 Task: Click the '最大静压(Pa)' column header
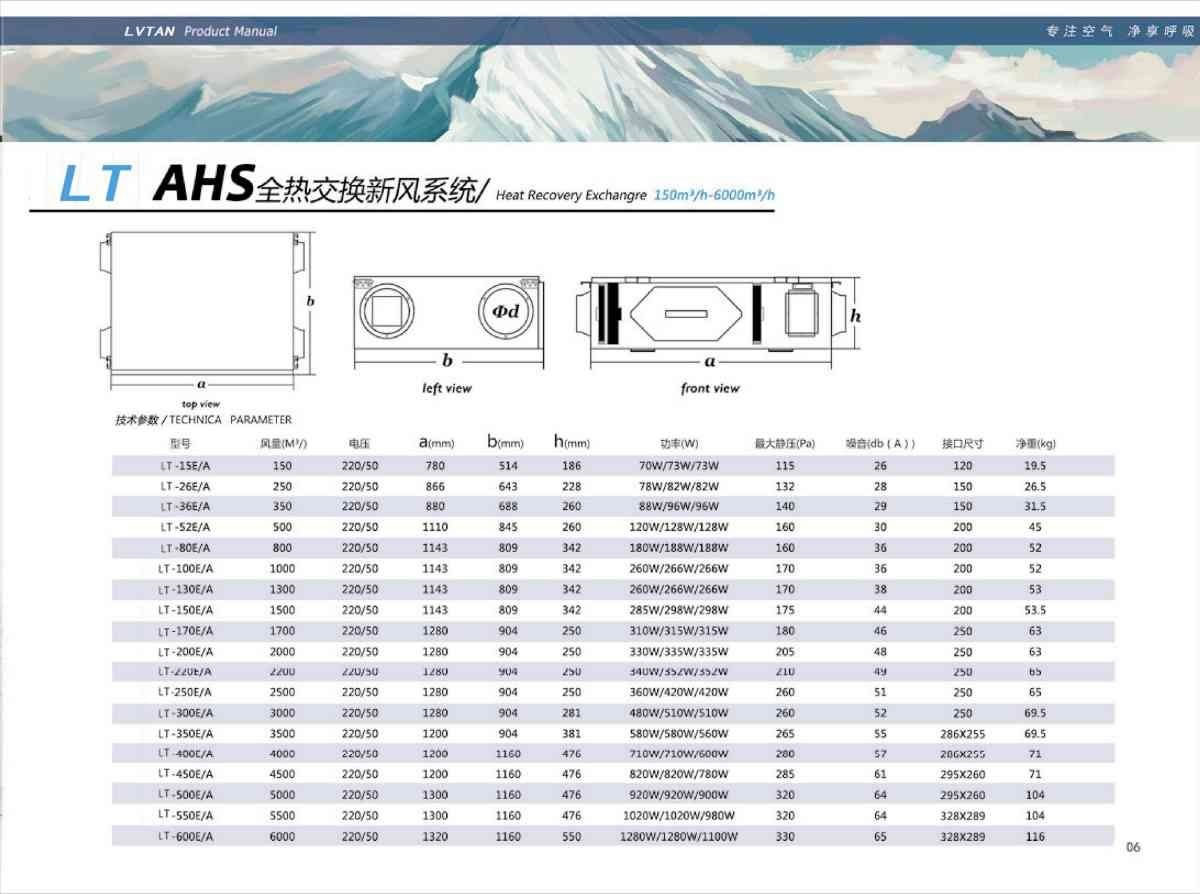[785, 443]
